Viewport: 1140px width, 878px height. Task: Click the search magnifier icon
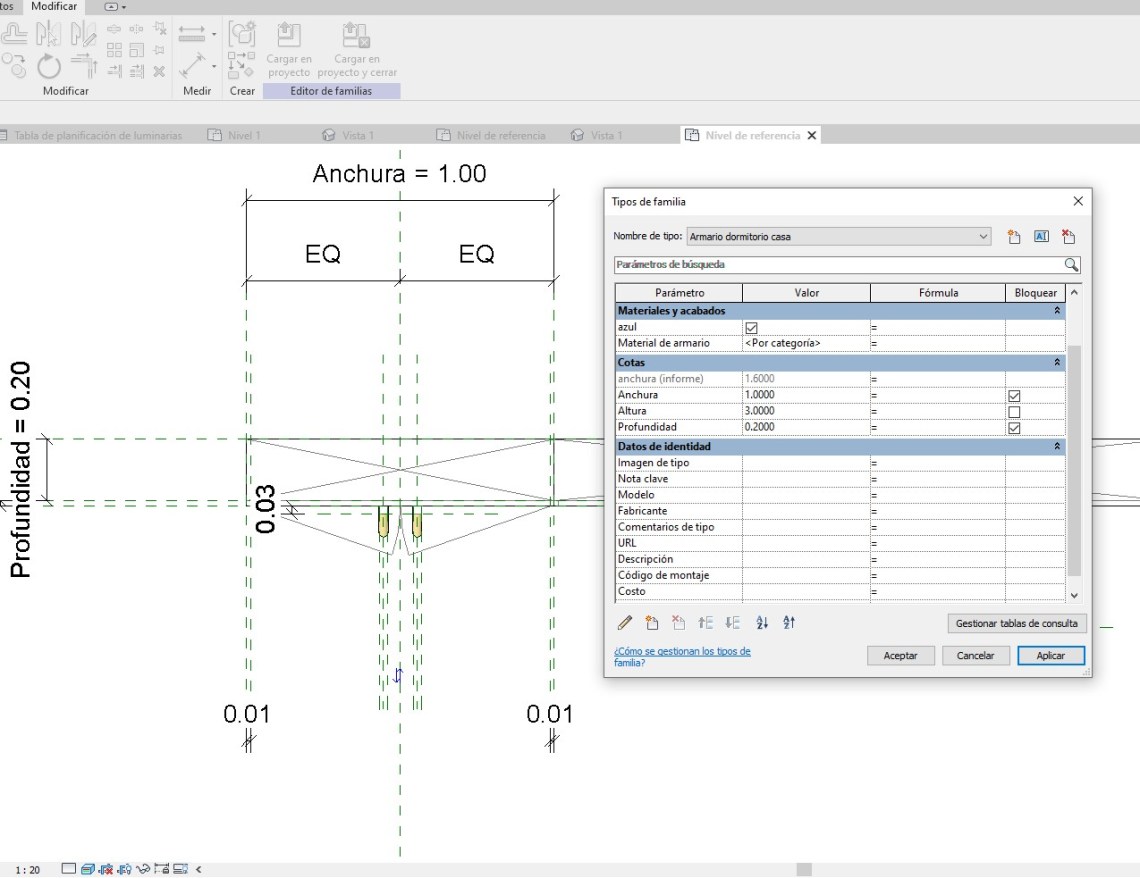tap(1071, 265)
